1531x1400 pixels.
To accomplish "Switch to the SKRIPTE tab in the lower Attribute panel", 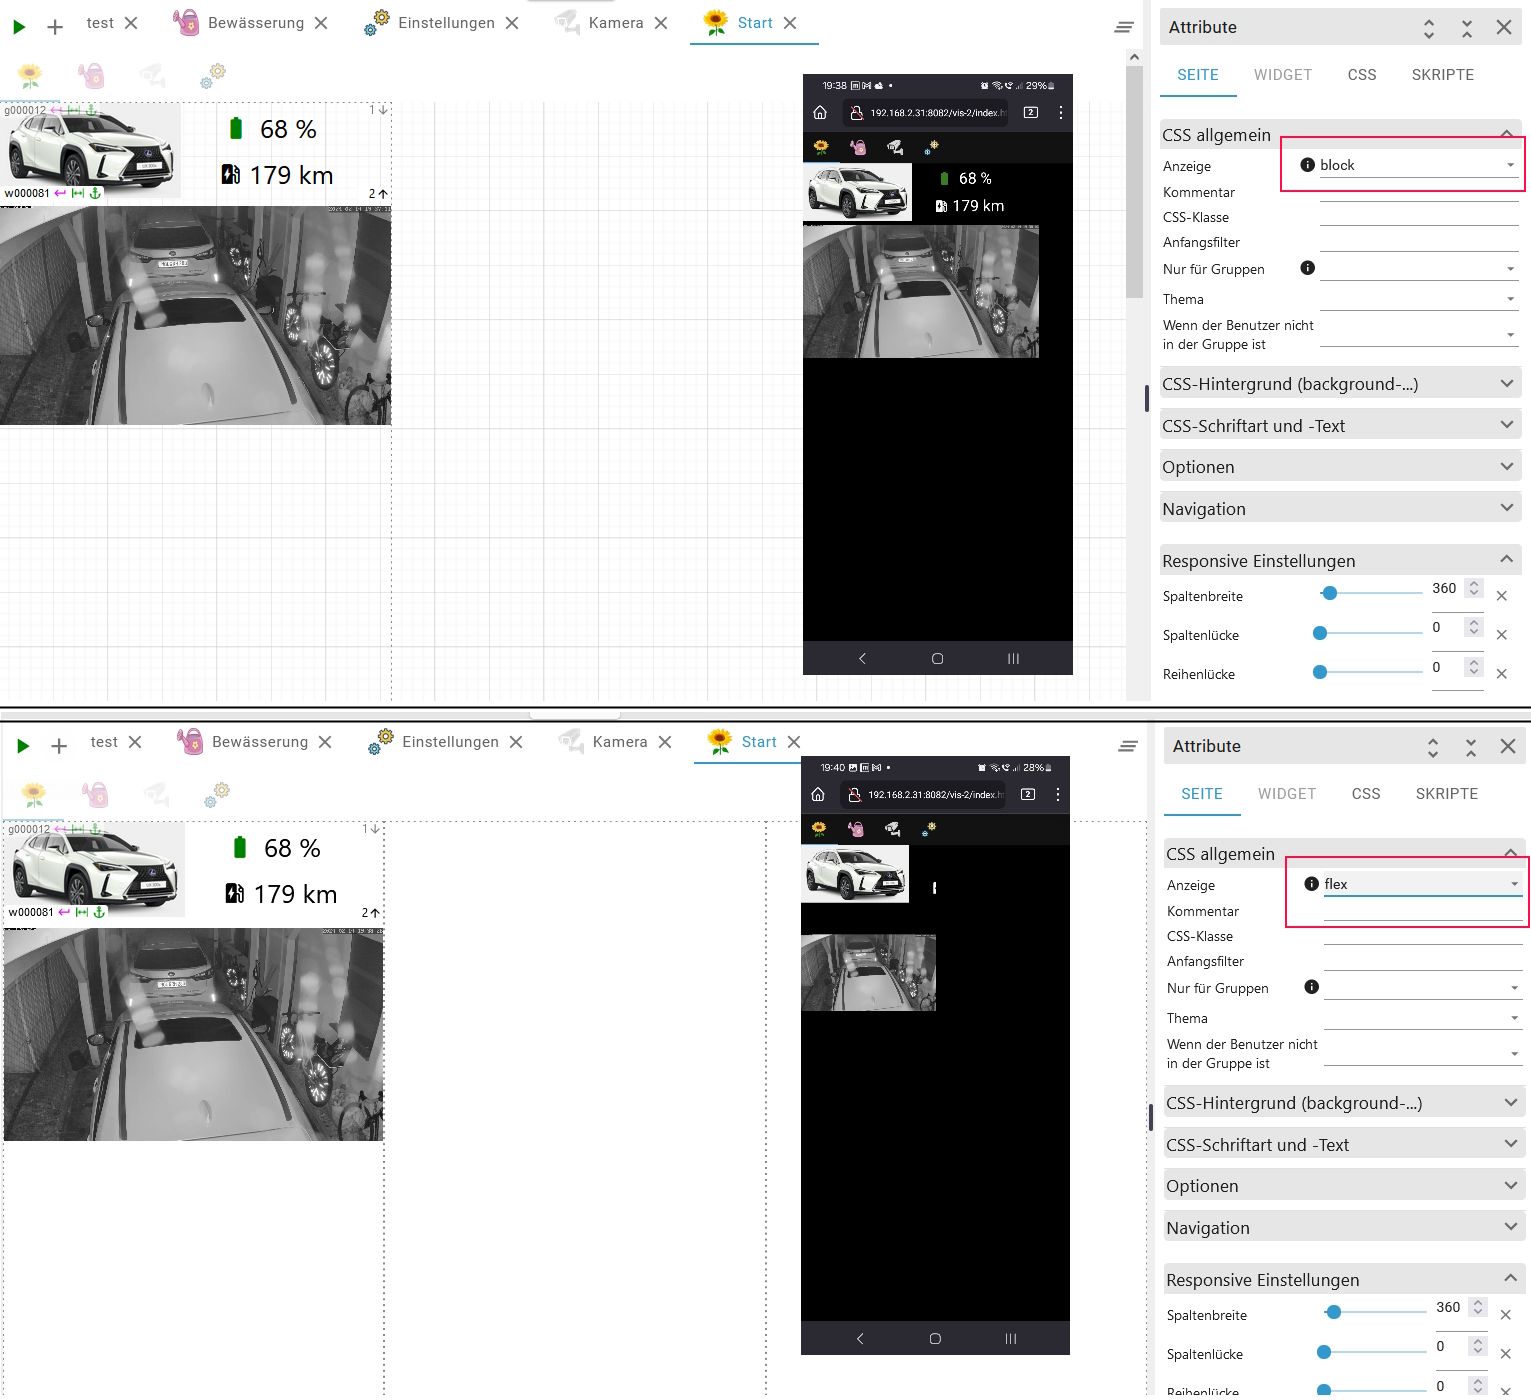I will (1446, 794).
